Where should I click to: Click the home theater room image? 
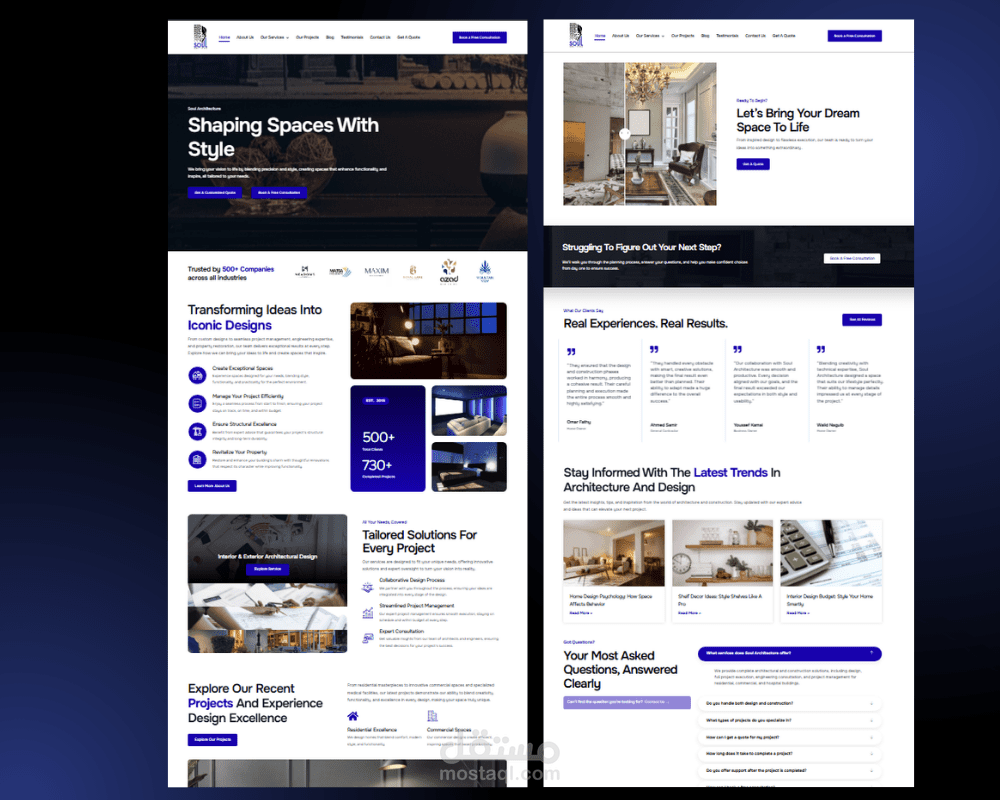pyautogui.click(x=469, y=411)
